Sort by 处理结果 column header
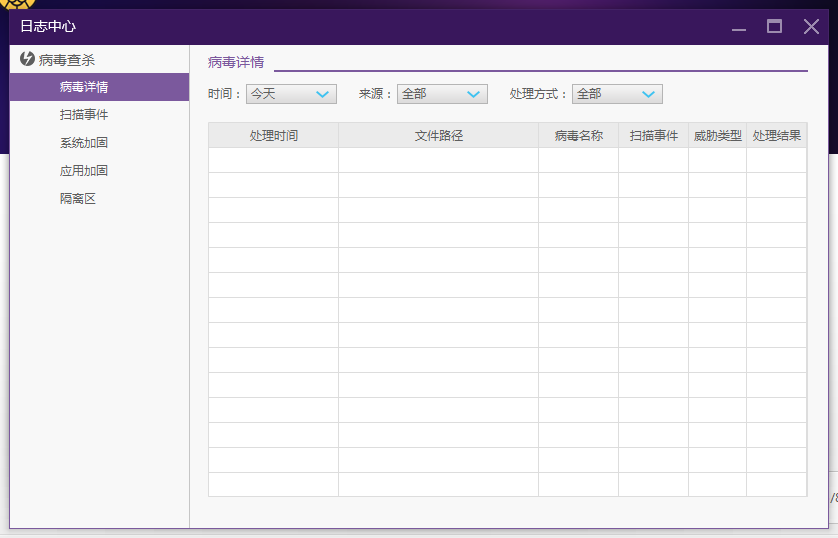The height and width of the screenshot is (538, 838). pyautogui.click(x=777, y=136)
